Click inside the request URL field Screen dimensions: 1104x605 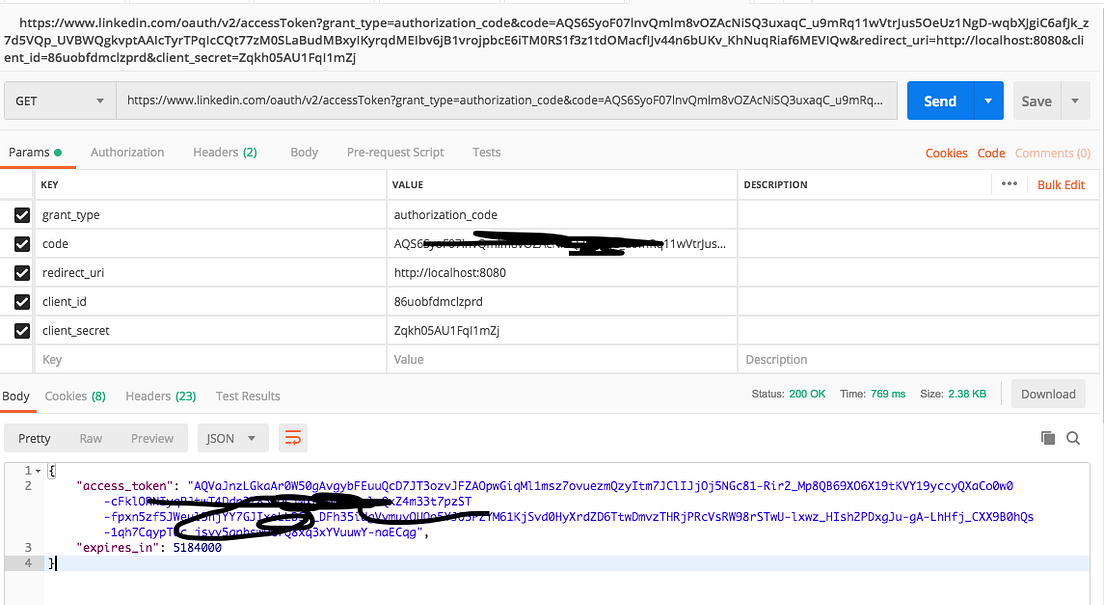500,100
